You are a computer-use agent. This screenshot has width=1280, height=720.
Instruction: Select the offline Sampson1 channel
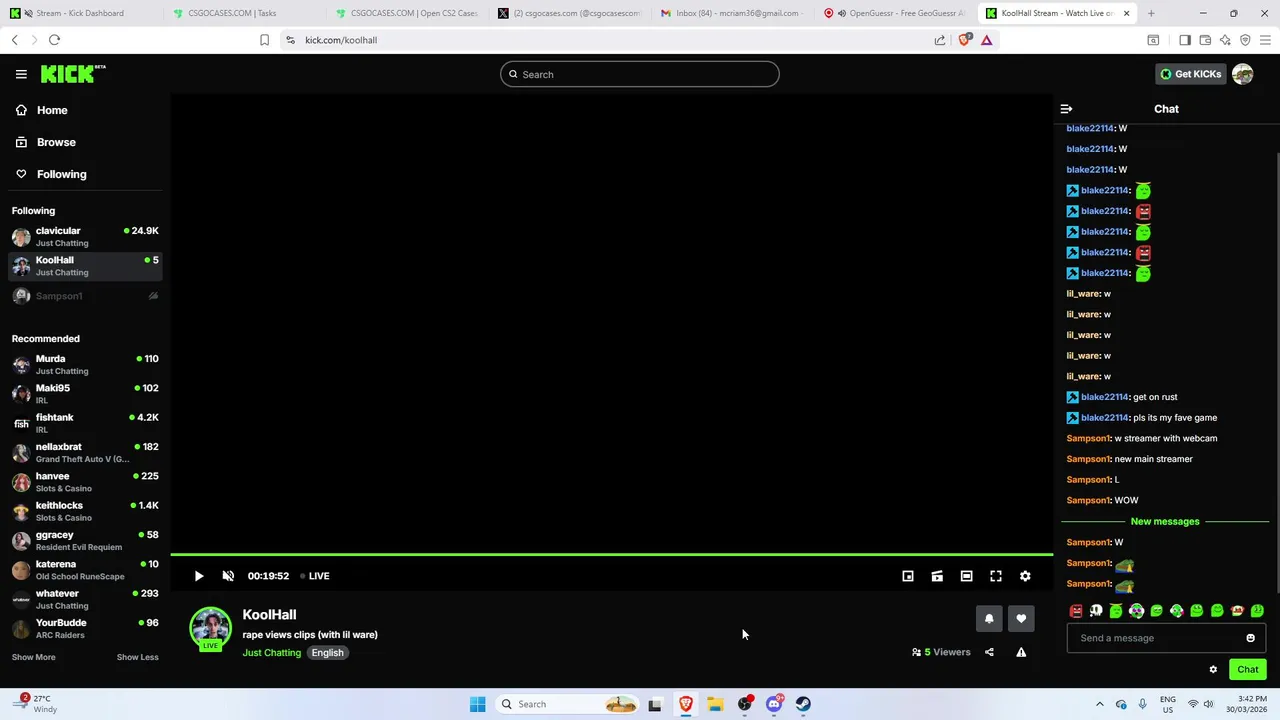click(85, 296)
